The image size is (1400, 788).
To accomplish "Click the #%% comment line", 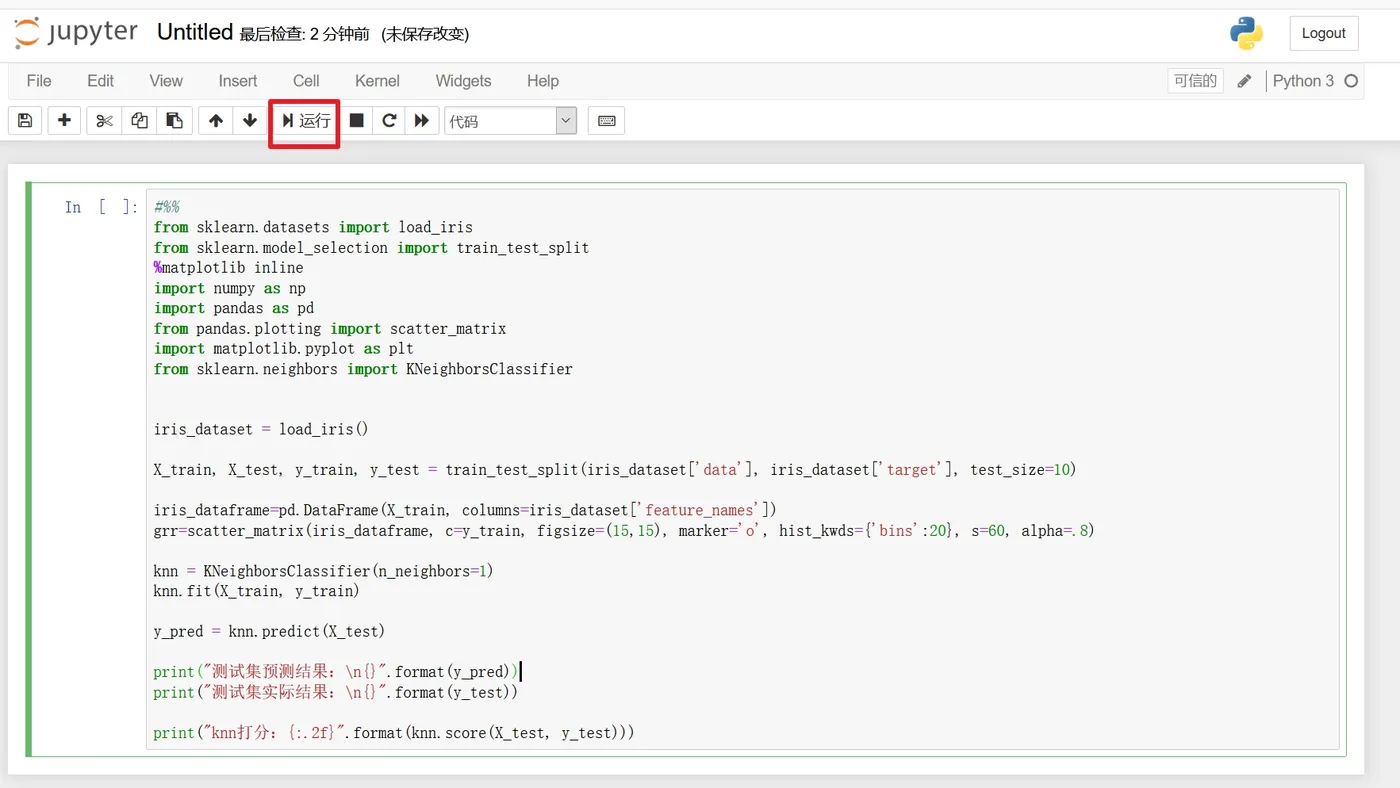I will (x=166, y=207).
